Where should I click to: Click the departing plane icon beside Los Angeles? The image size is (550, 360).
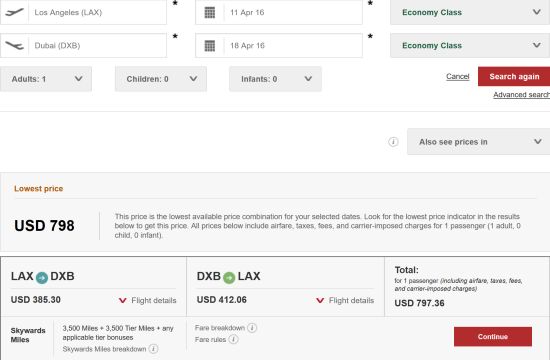15,12
